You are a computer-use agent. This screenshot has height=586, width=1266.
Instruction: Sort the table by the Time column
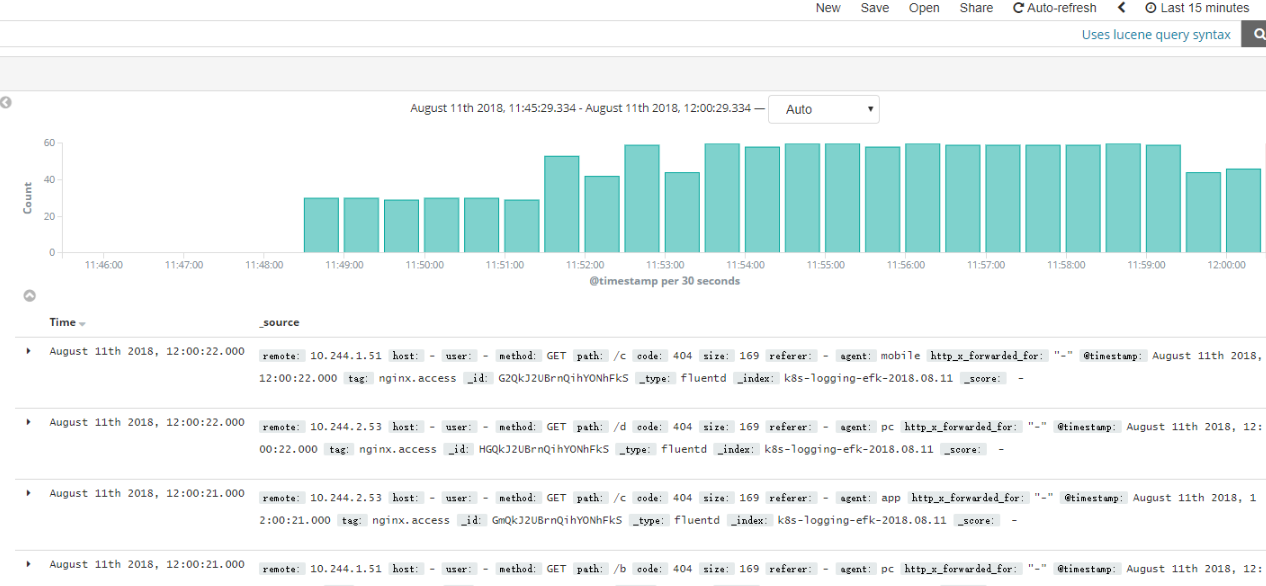(x=68, y=323)
